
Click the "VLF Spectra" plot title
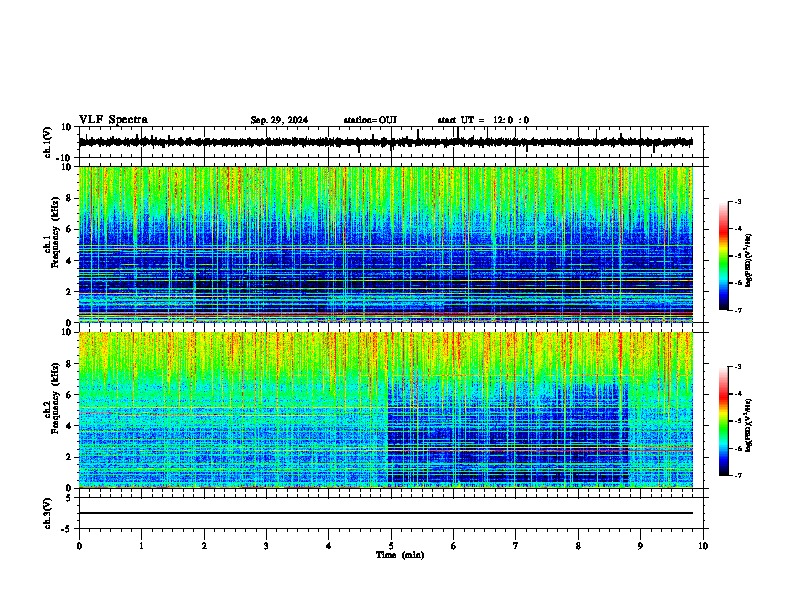click(x=113, y=120)
